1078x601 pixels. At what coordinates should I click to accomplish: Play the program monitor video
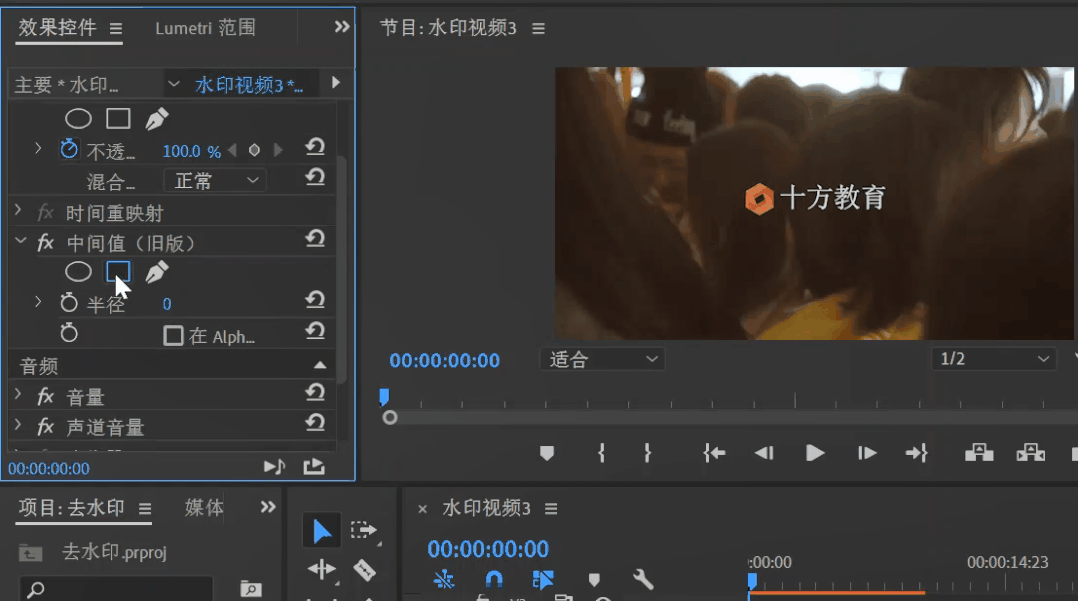click(815, 453)
